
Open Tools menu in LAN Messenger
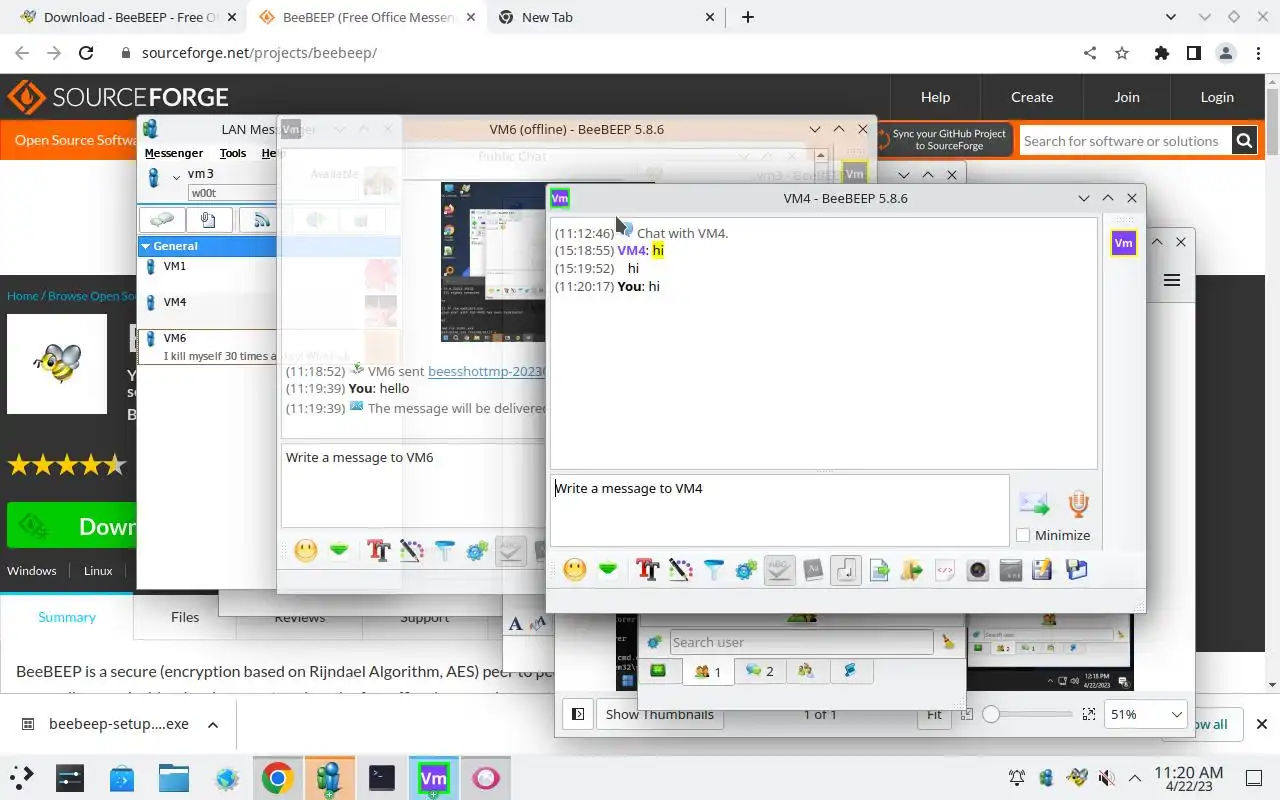coord(233,153)
